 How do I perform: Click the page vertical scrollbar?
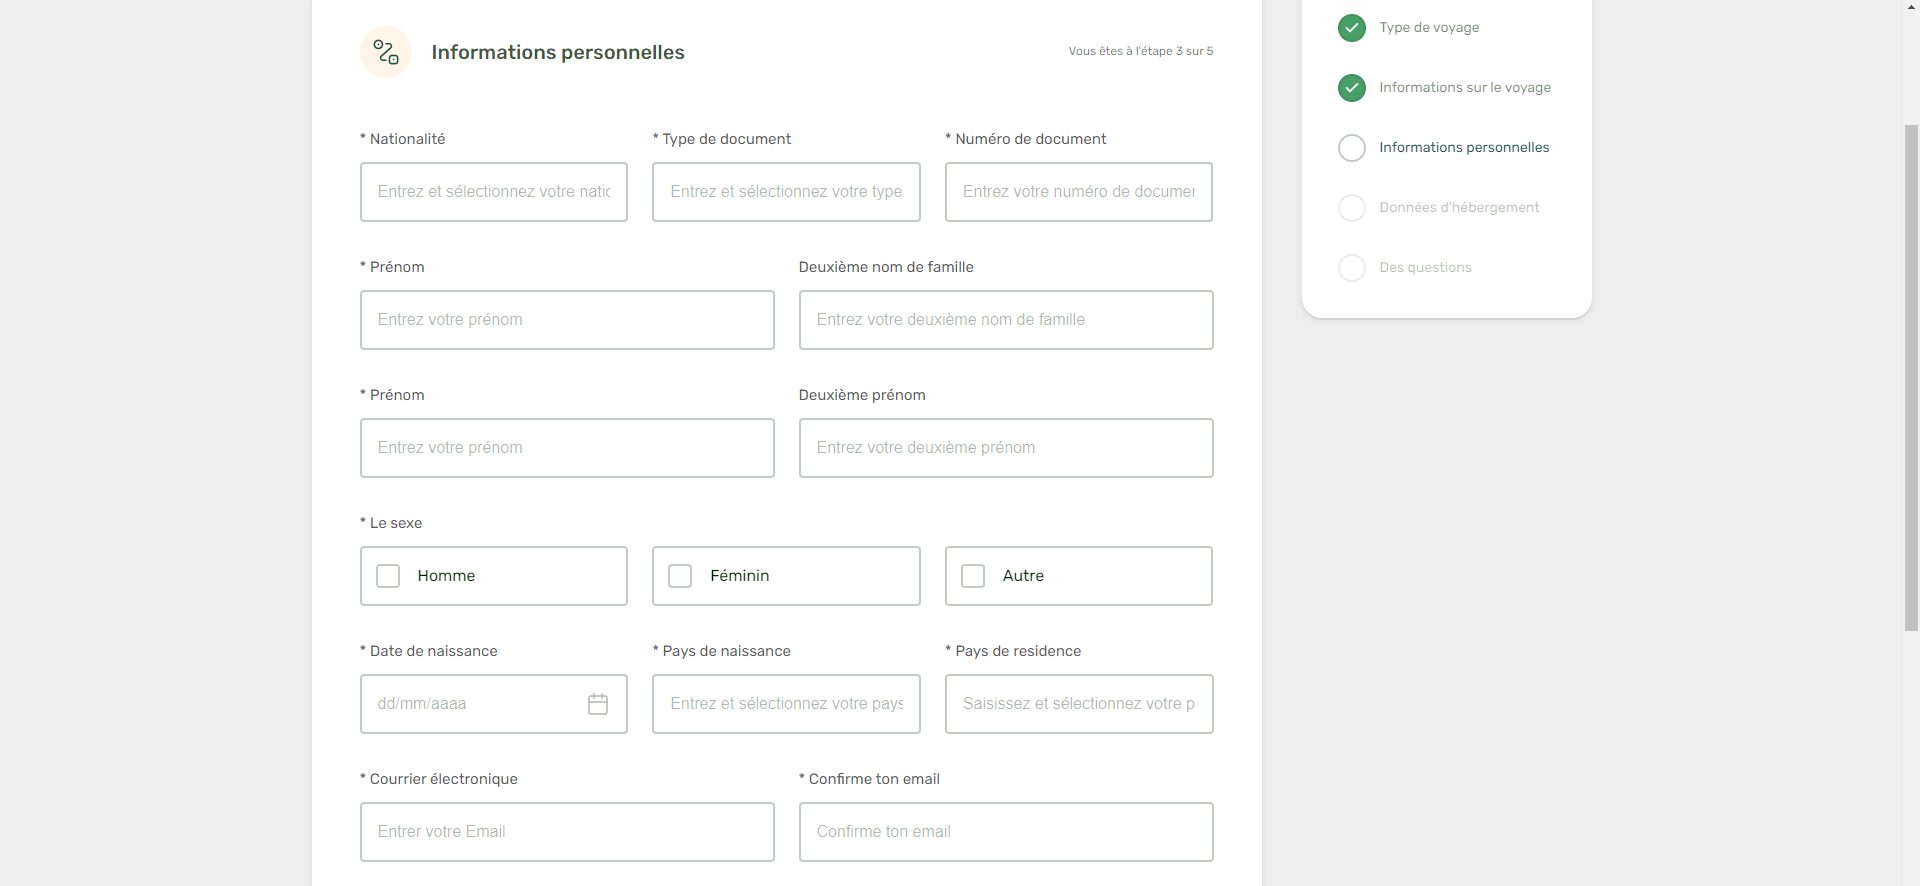tap(1911, 378)
